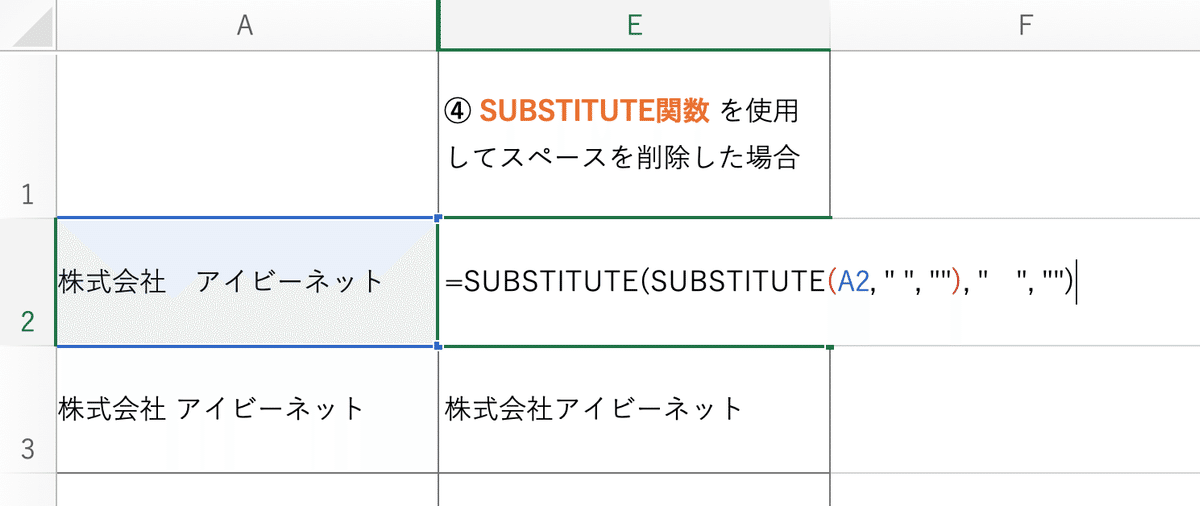Click the blue A2 reference inside the formula

click(856, 282)
